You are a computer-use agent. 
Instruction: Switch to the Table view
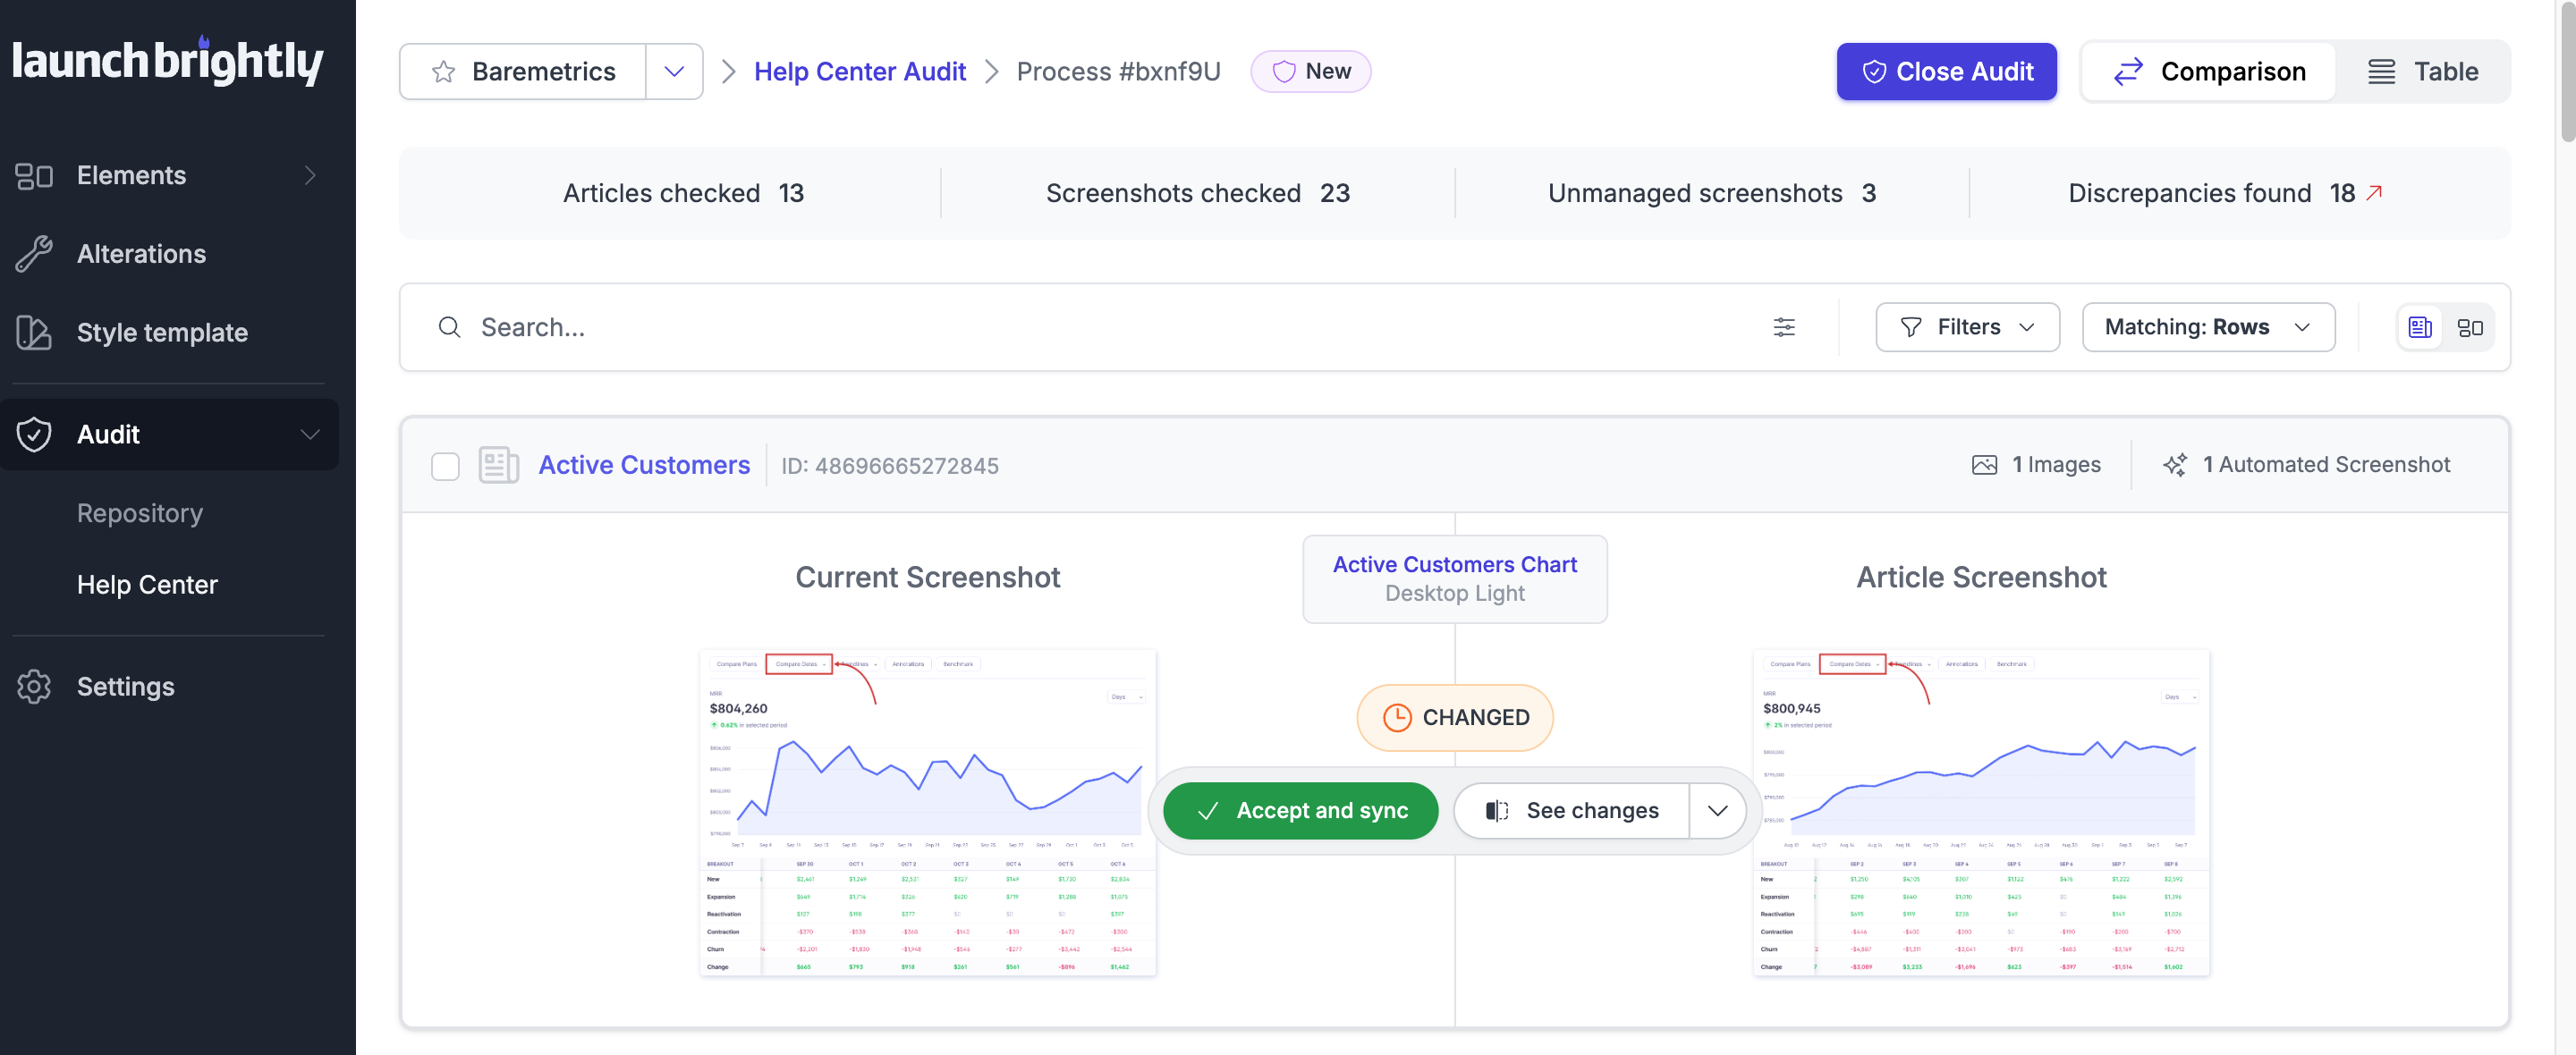(x=2422, y=72)
